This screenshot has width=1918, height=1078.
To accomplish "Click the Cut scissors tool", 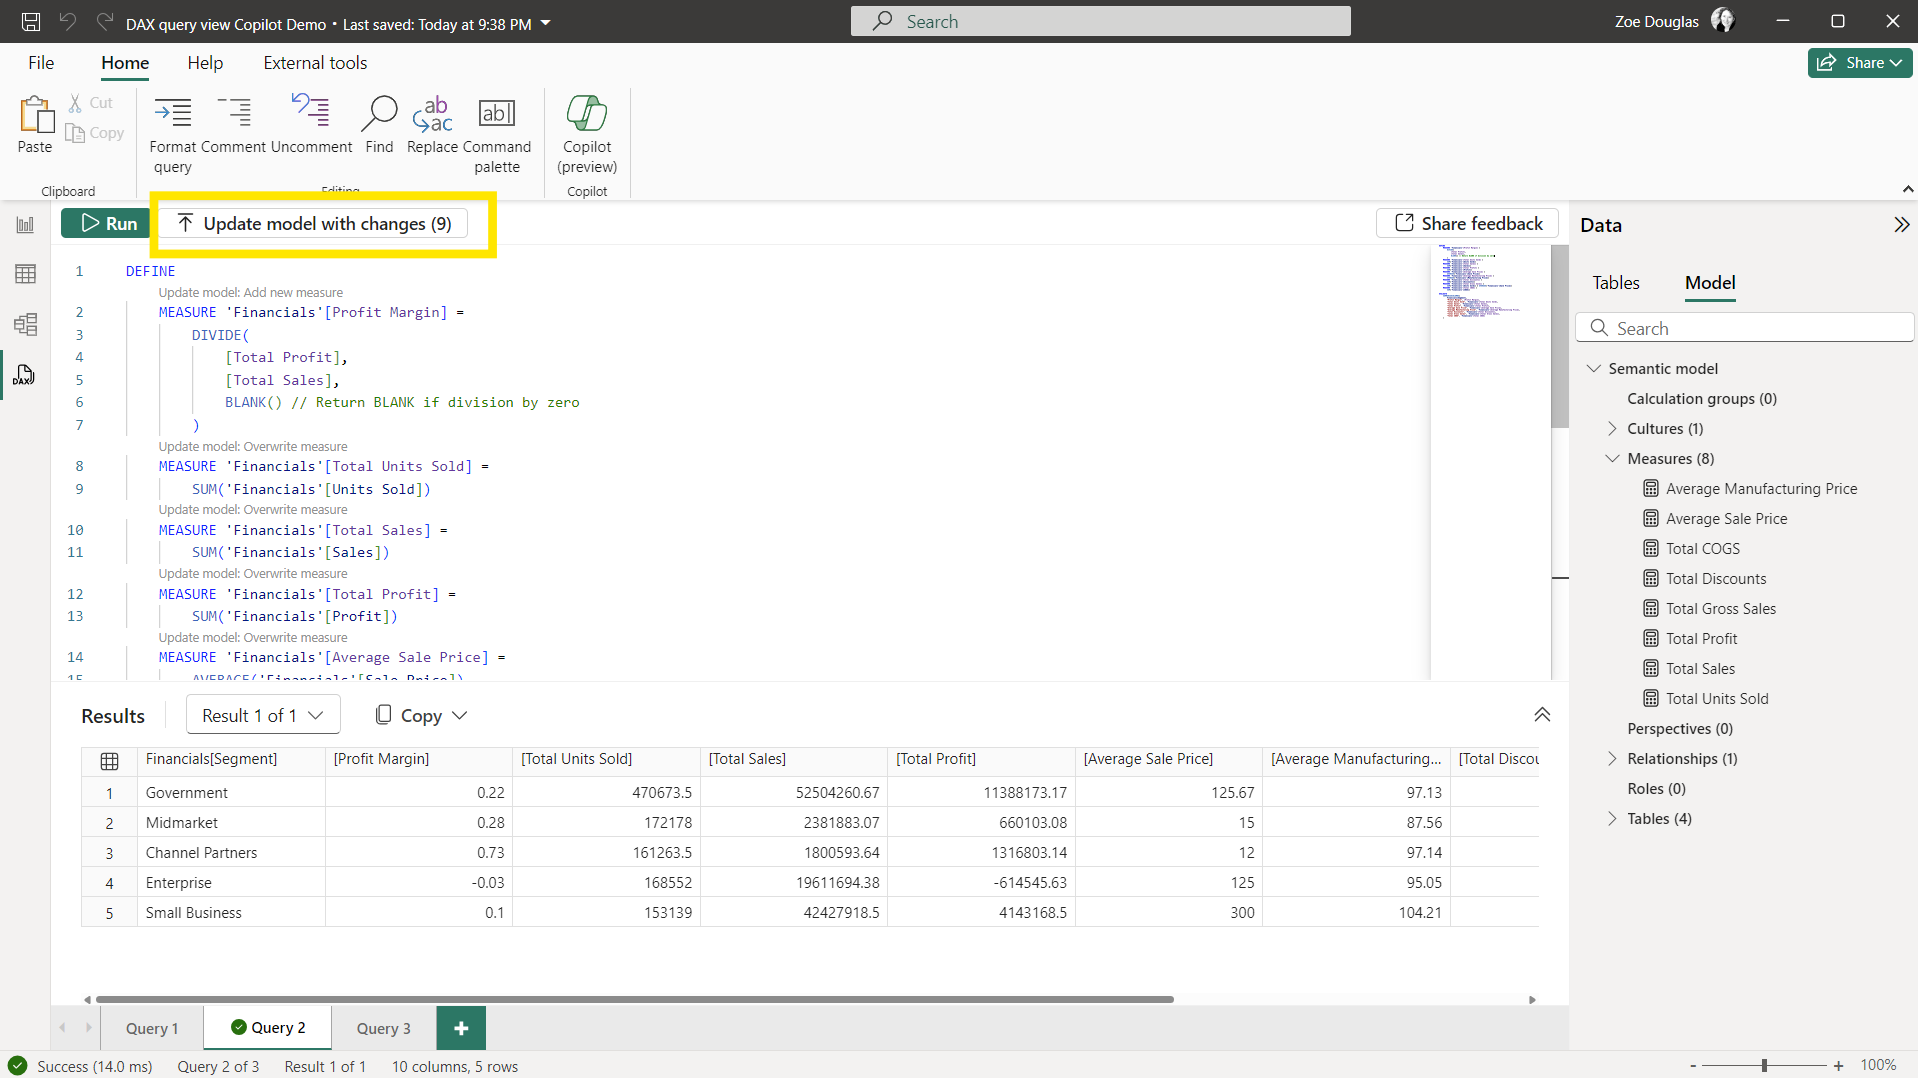I will (x=90, y=103).
